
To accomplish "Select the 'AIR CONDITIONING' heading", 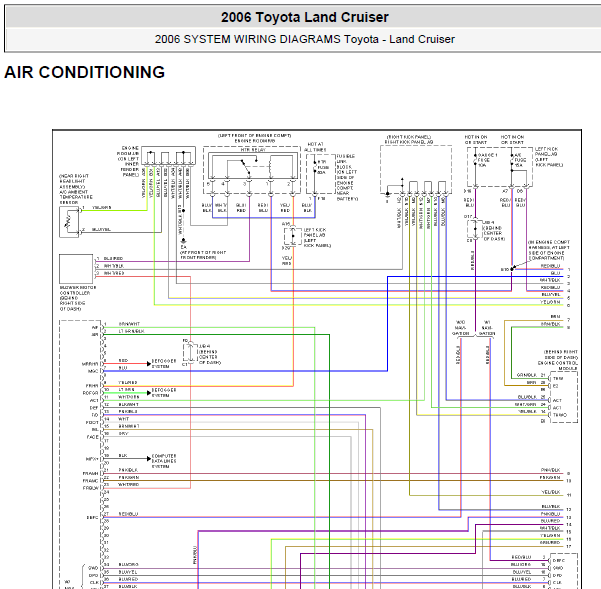I will tap(84, 72).
